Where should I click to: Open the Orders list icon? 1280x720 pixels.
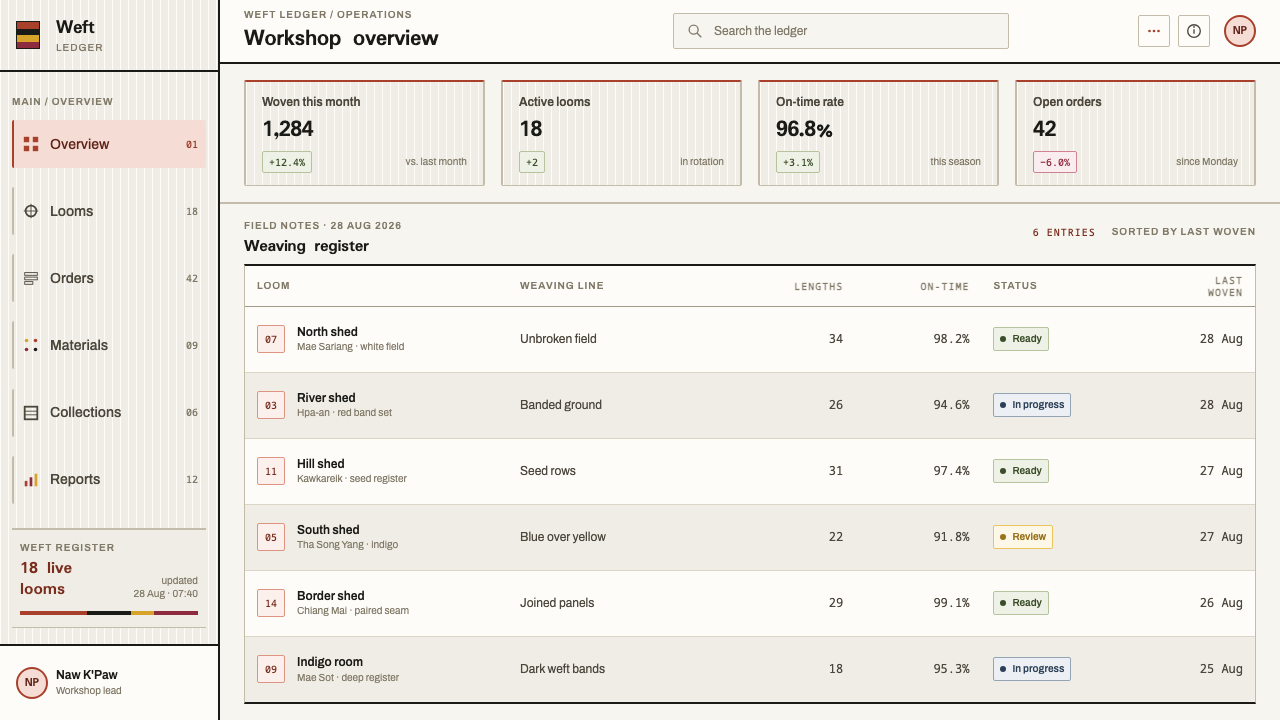click(x=31, y=278)
